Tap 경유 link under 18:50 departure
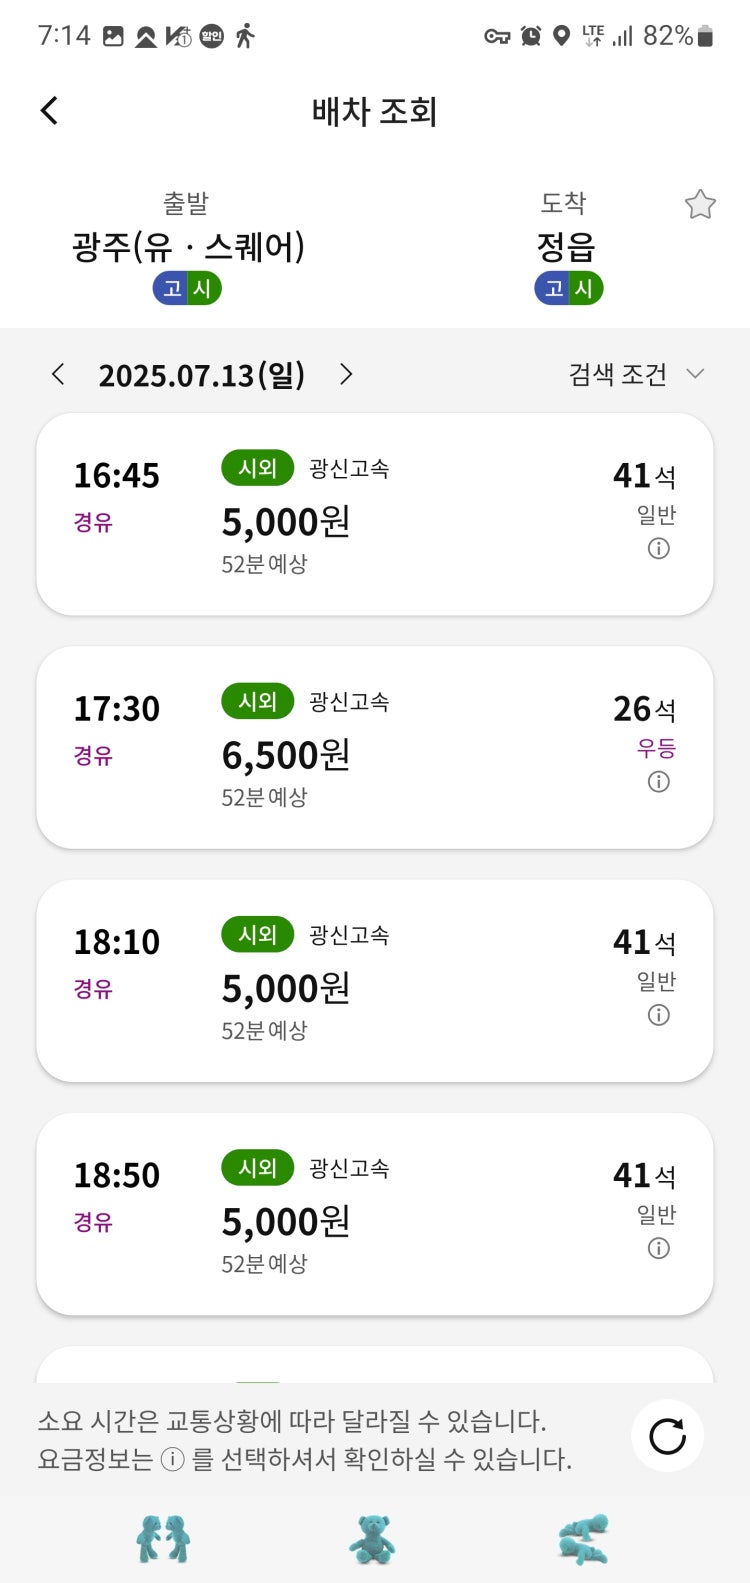This screenshot has width=750, height=1583. [93, 1221]
